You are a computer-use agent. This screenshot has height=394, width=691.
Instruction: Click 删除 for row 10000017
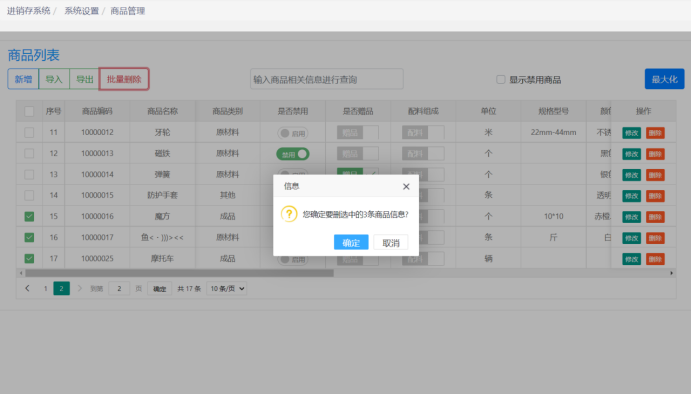point(655,238)
